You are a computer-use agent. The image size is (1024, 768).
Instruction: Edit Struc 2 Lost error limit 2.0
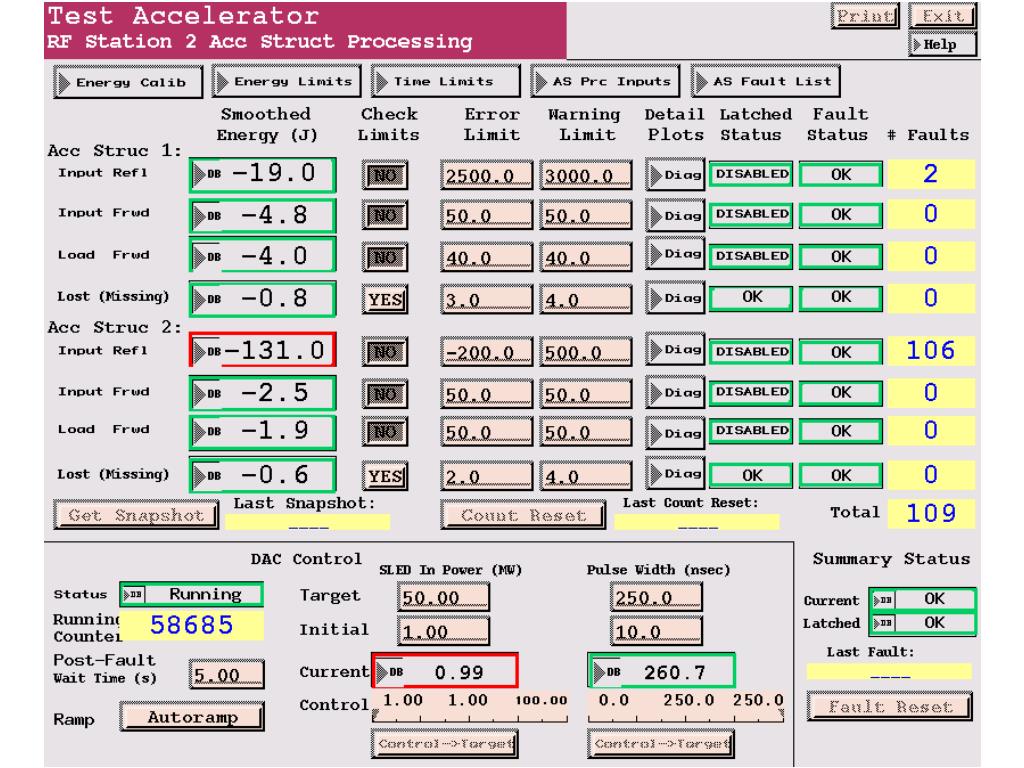click(486, 476)
